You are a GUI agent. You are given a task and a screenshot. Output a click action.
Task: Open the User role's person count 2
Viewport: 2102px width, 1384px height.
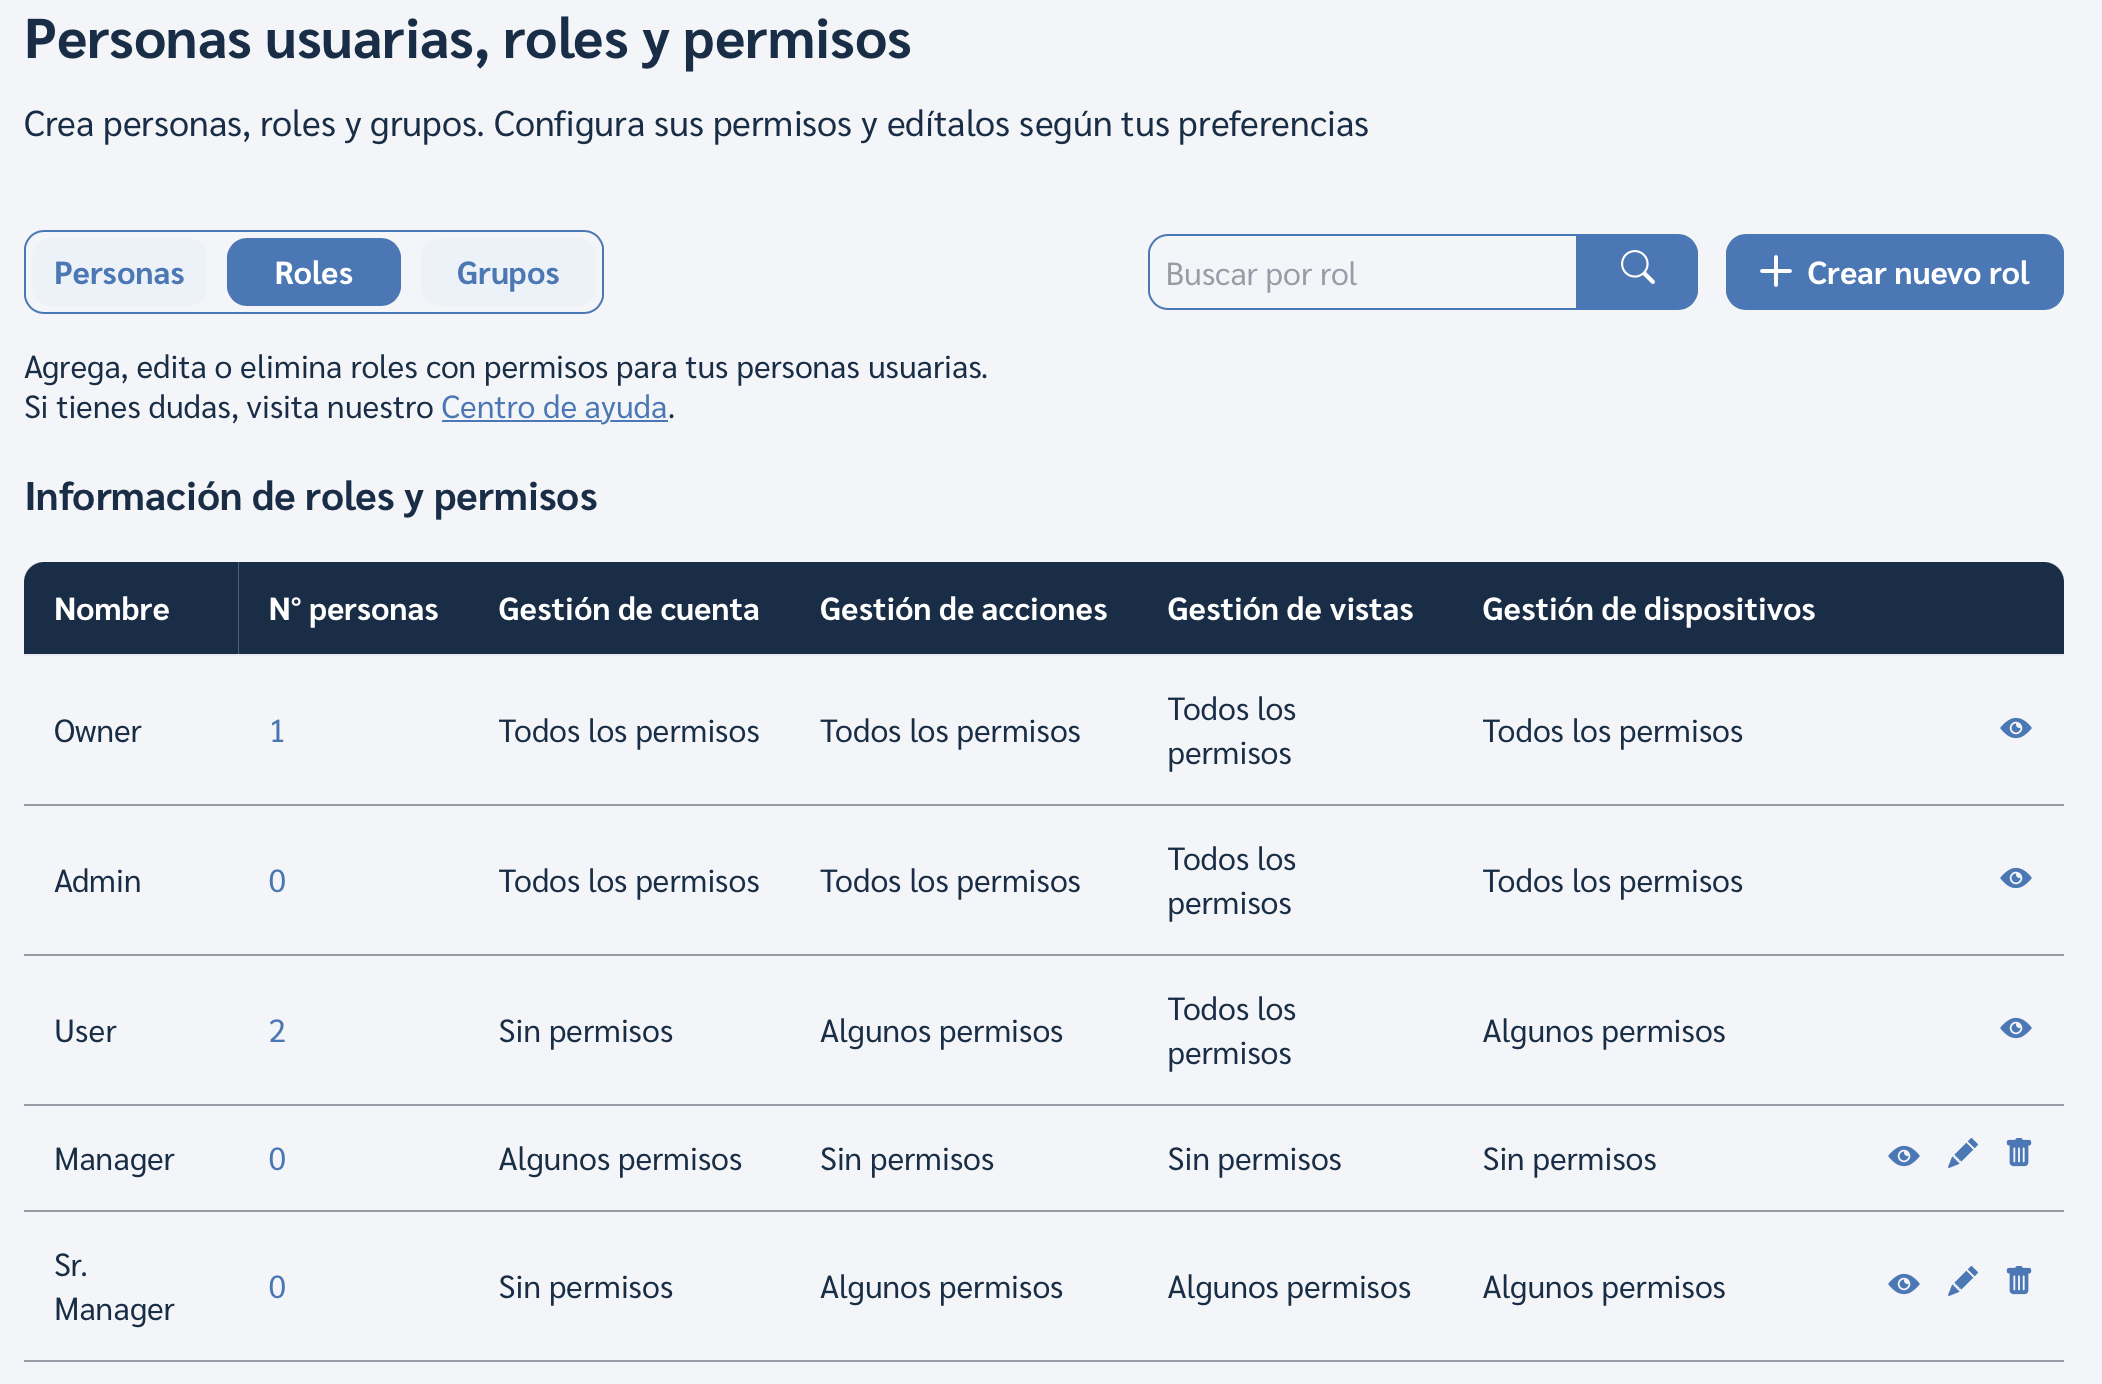[x=277, y=1031]
